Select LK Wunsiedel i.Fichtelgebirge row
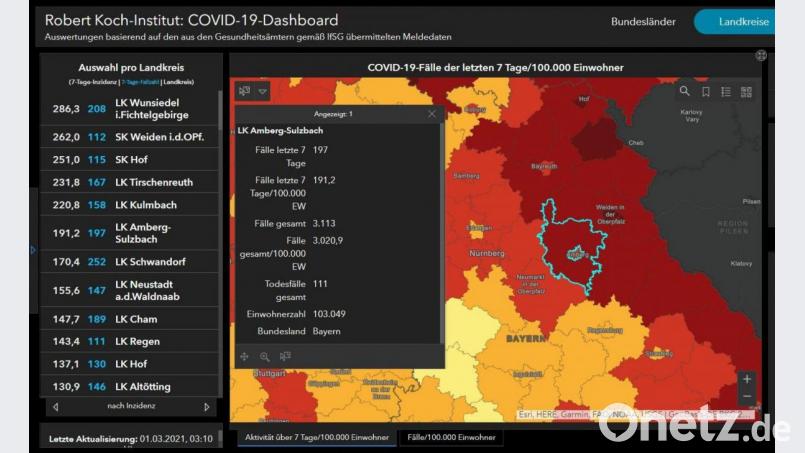Image resolution: width=805 pixels, height=453 pixels. coord(130,109)
